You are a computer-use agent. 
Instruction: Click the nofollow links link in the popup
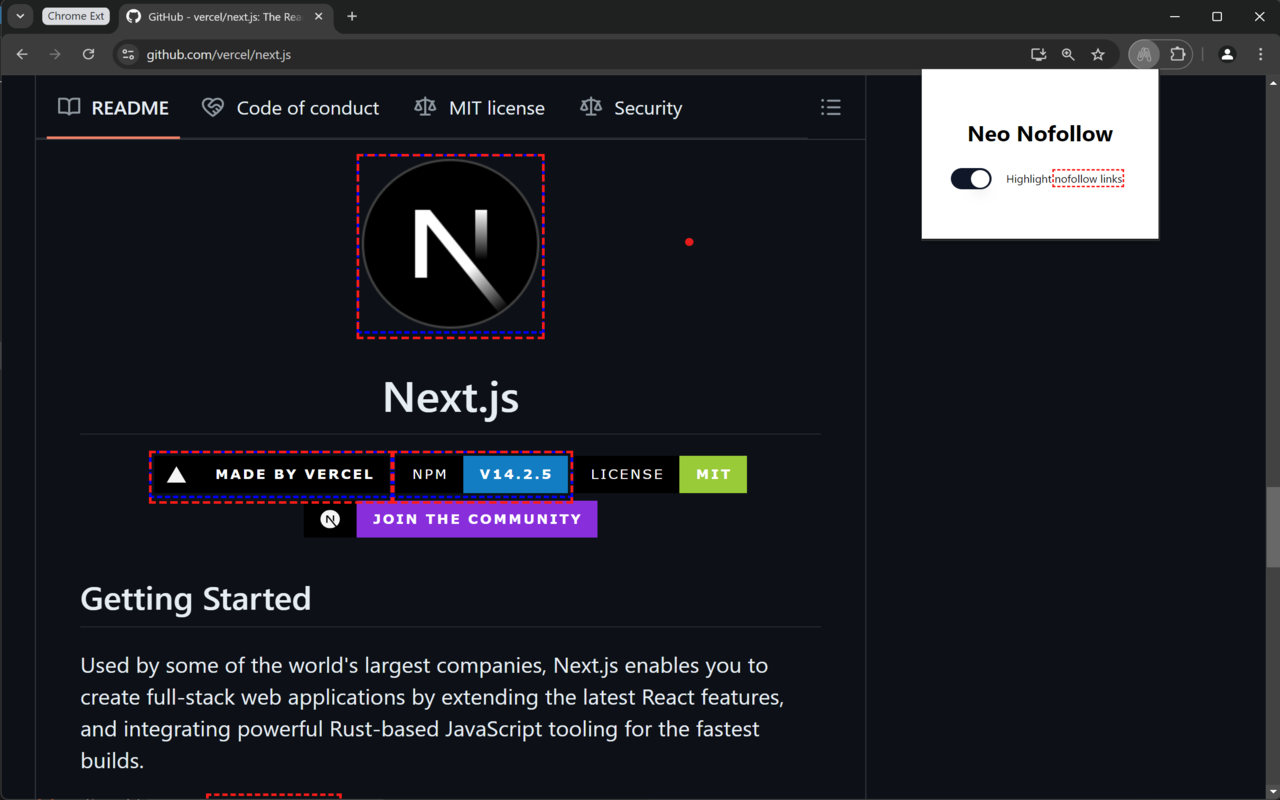click(x=1087, y=178)
